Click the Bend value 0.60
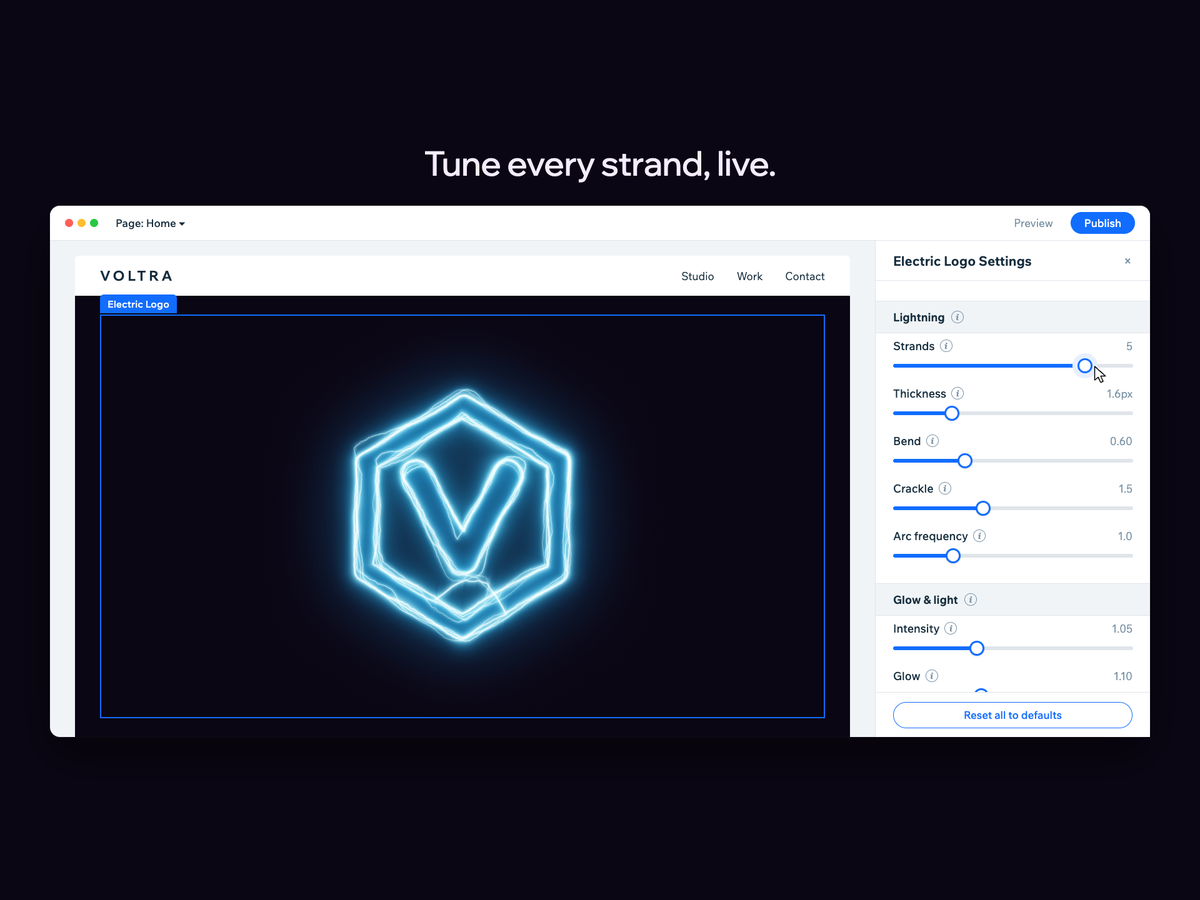 pyautogui.click(x=1121, y=441)
